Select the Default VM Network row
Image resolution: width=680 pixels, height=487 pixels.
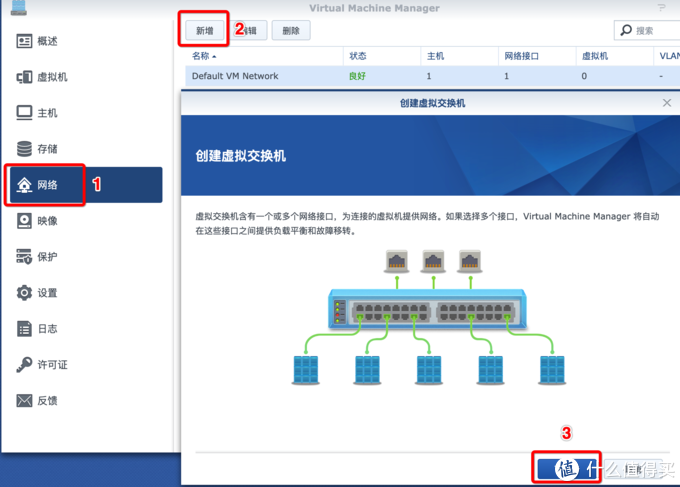click(432, 76)
